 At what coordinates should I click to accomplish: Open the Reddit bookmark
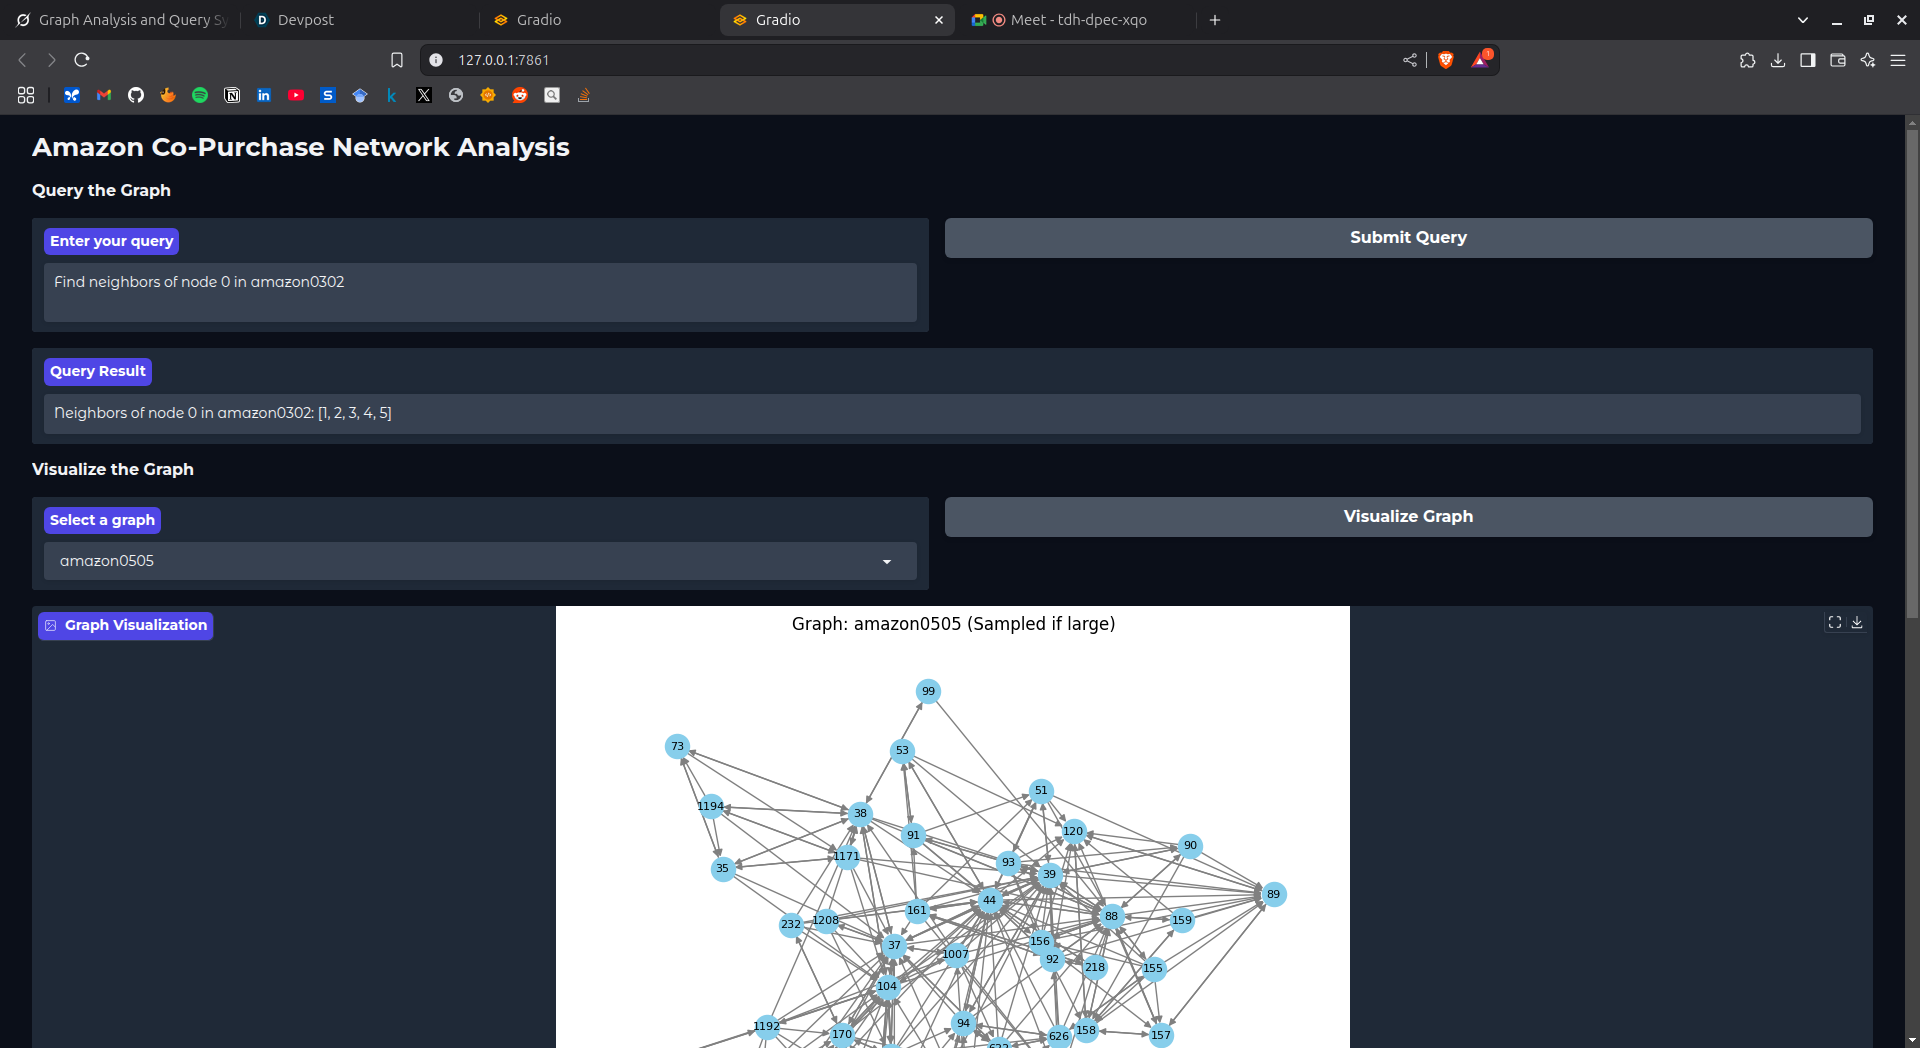coord(520,95)
